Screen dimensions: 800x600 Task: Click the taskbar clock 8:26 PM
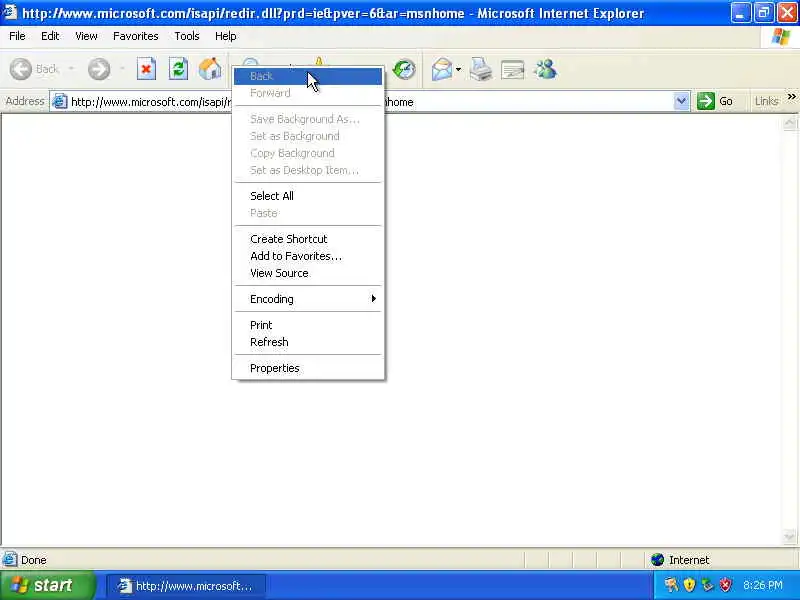pos(763,585)
